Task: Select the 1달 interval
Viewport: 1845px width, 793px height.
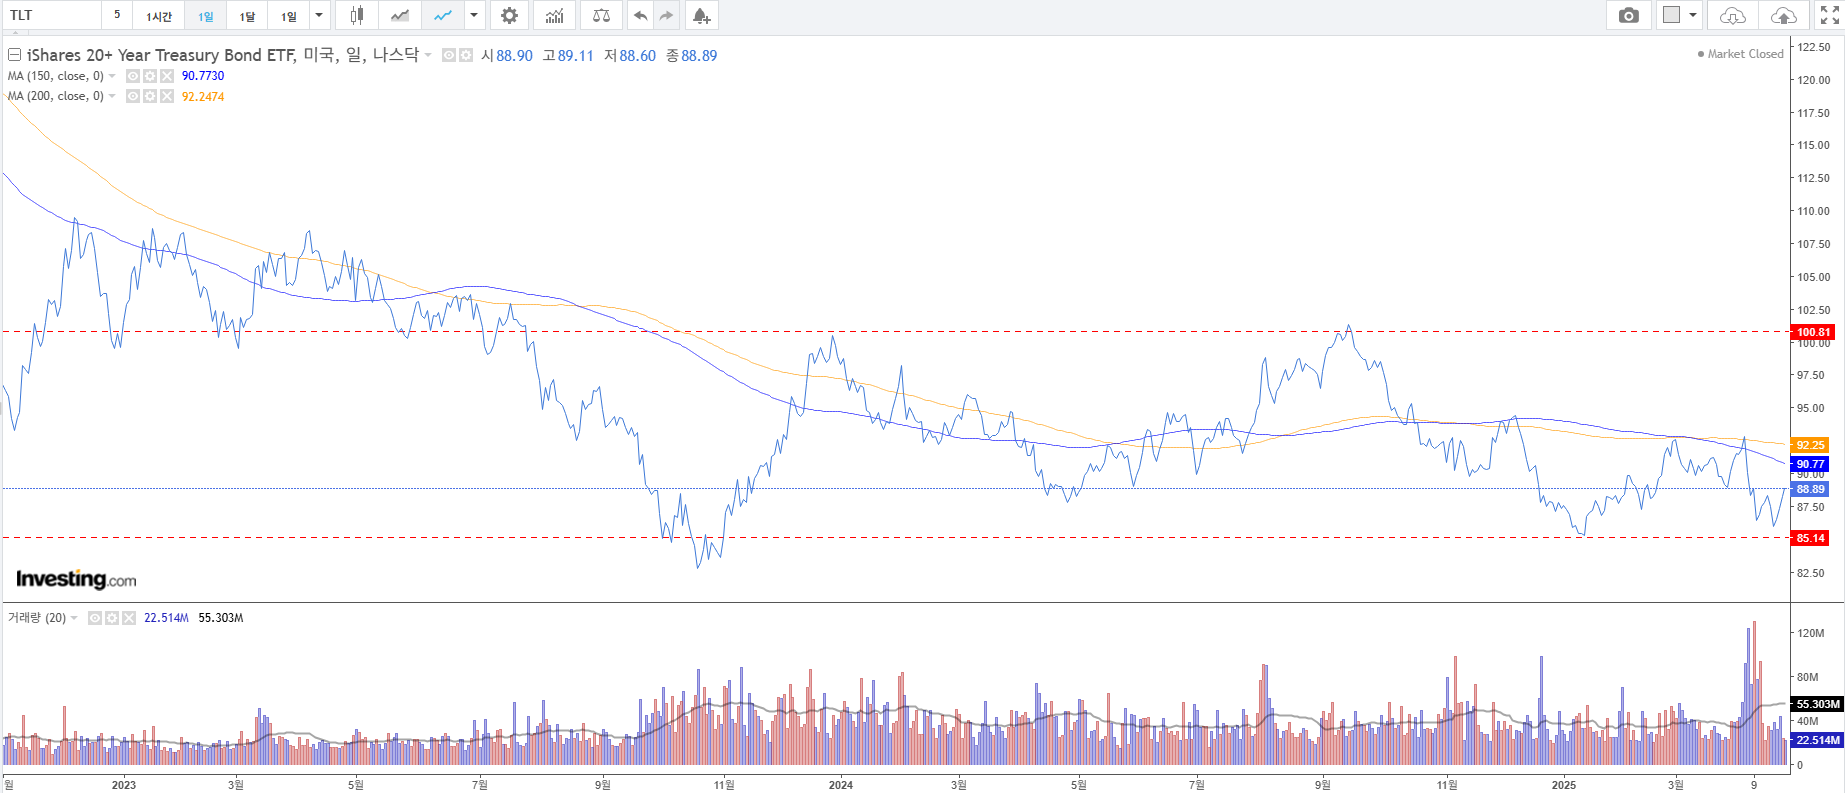Action: (247, 15)
